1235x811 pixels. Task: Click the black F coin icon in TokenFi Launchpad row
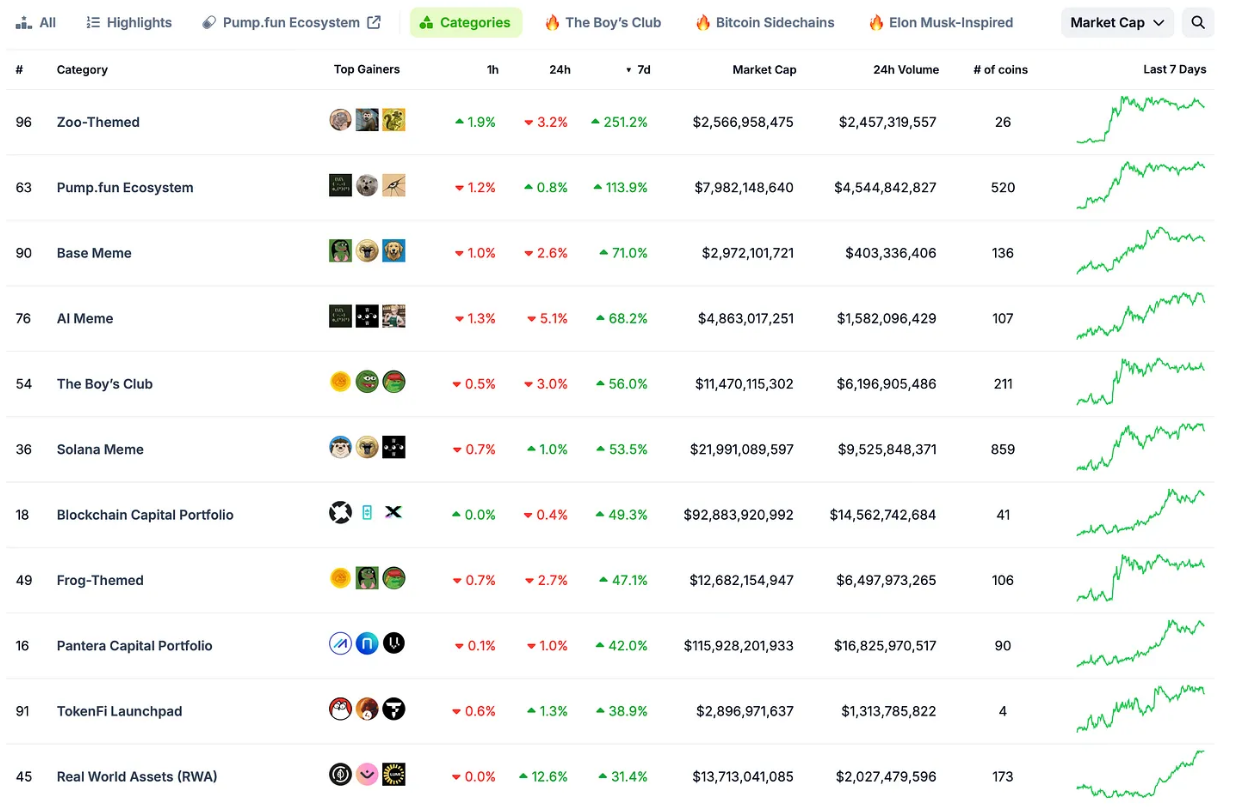point(393,709)
